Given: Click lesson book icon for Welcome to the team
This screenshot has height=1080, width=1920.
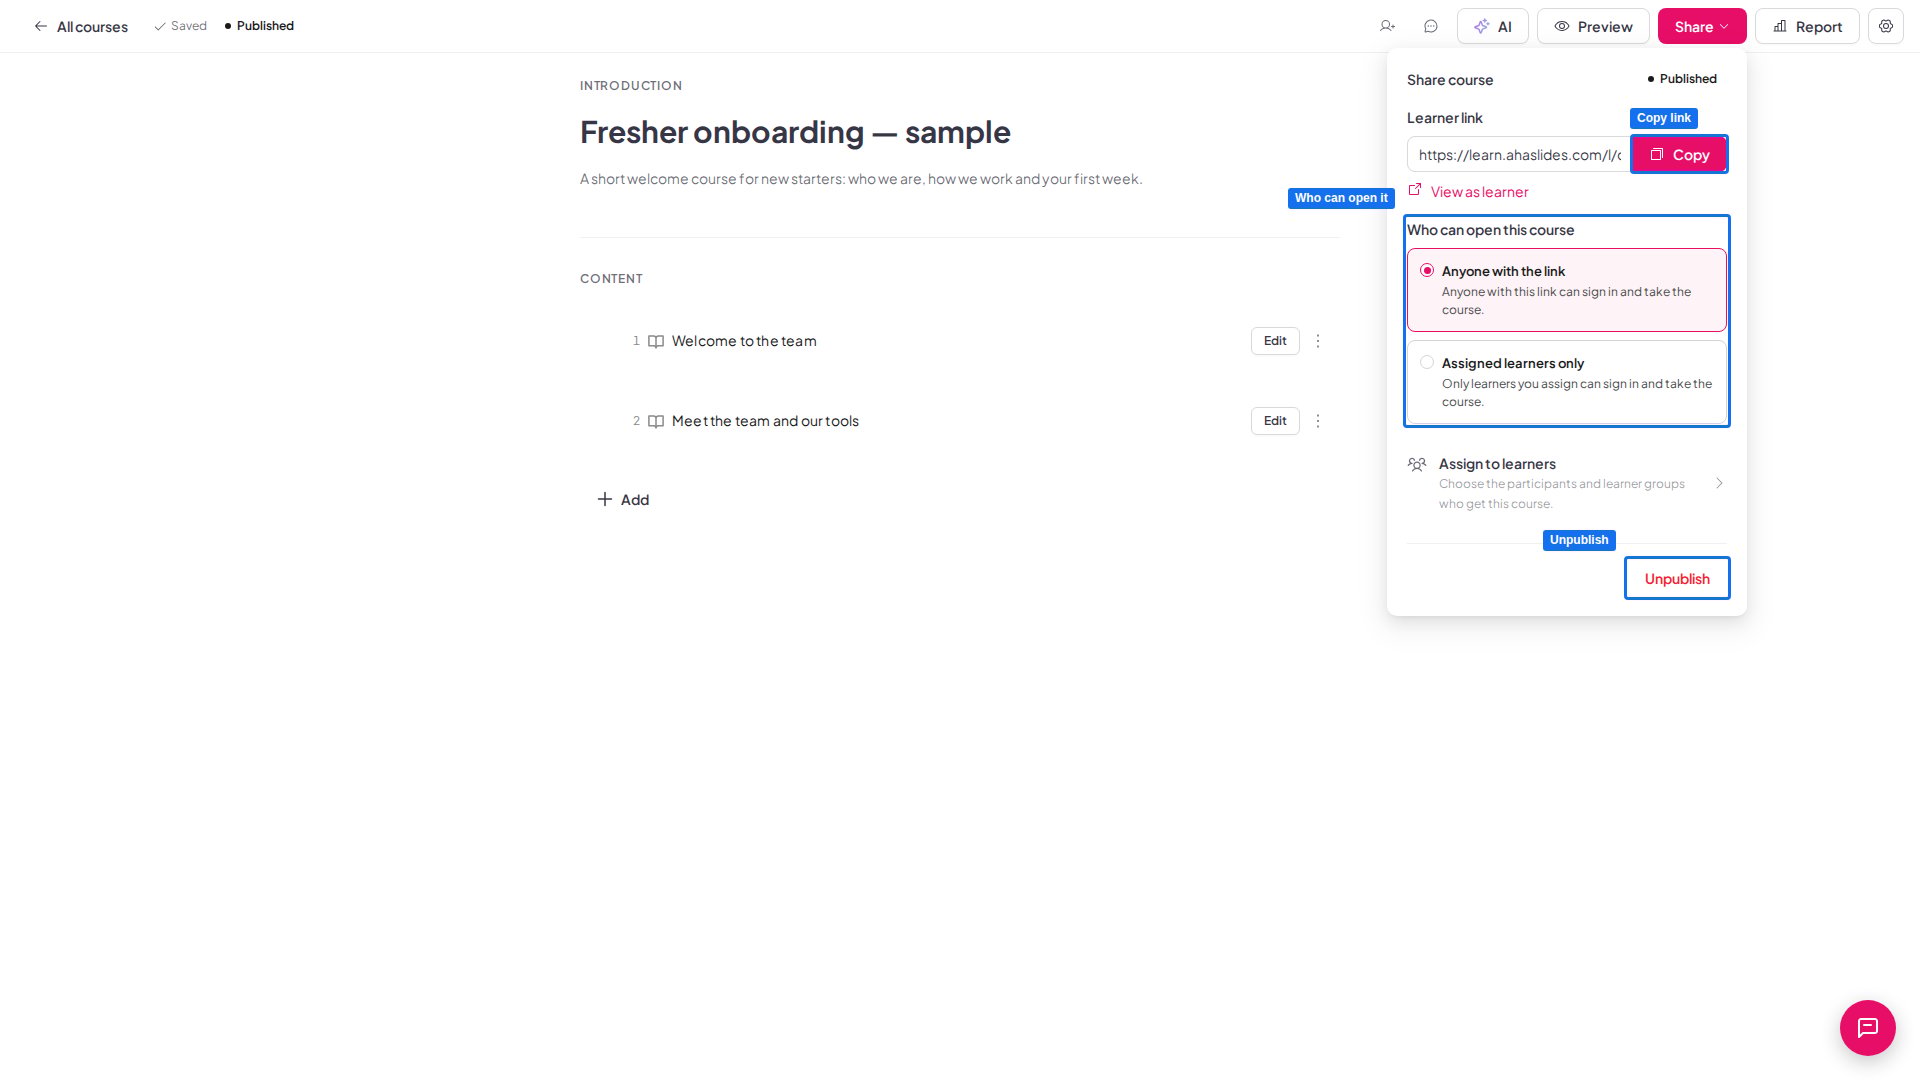Looking at the screenshot, I should (x=656, y=341).
